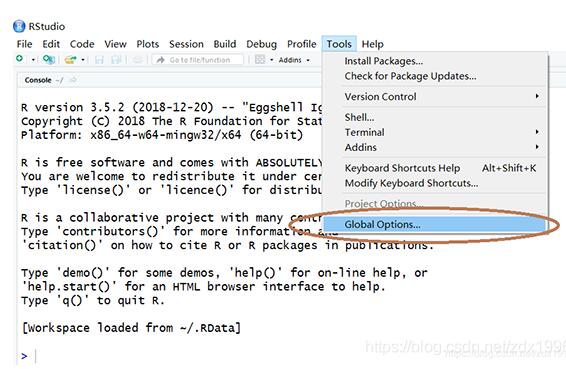This screenshot has width=566, height=369.
Task: Open the Session menu
Action: 186,44
